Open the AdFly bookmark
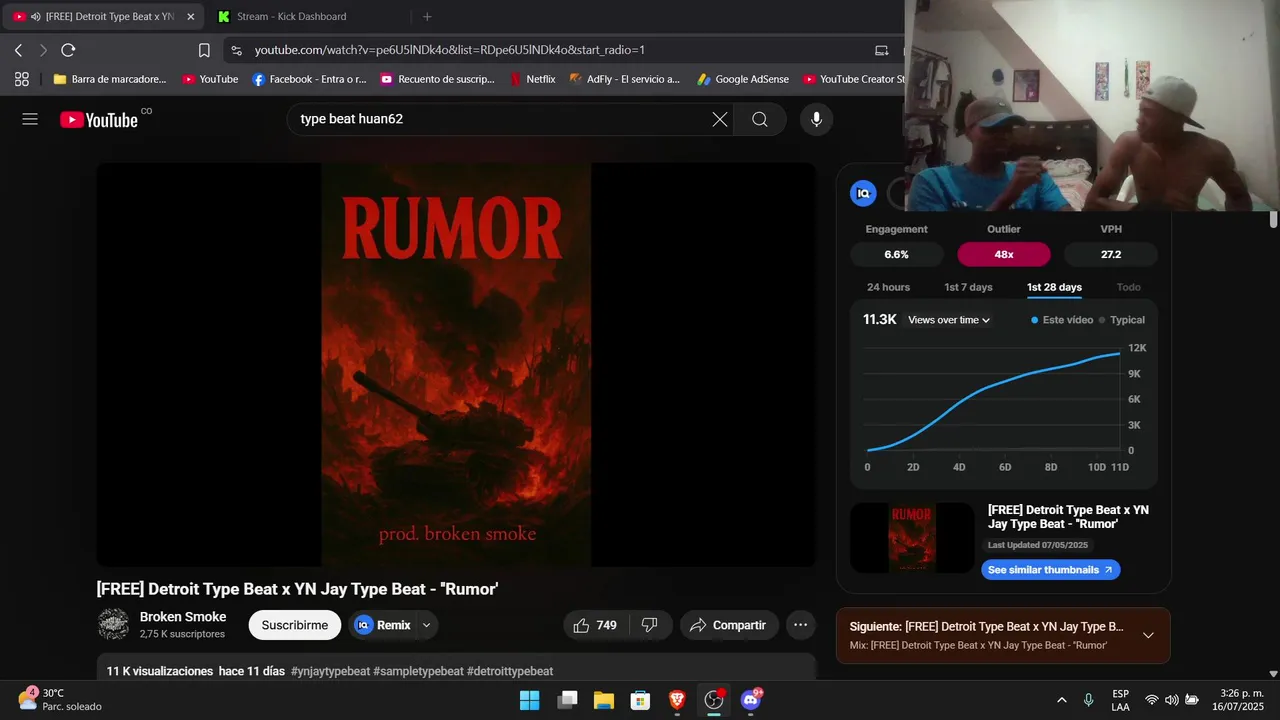 (624, 79)
